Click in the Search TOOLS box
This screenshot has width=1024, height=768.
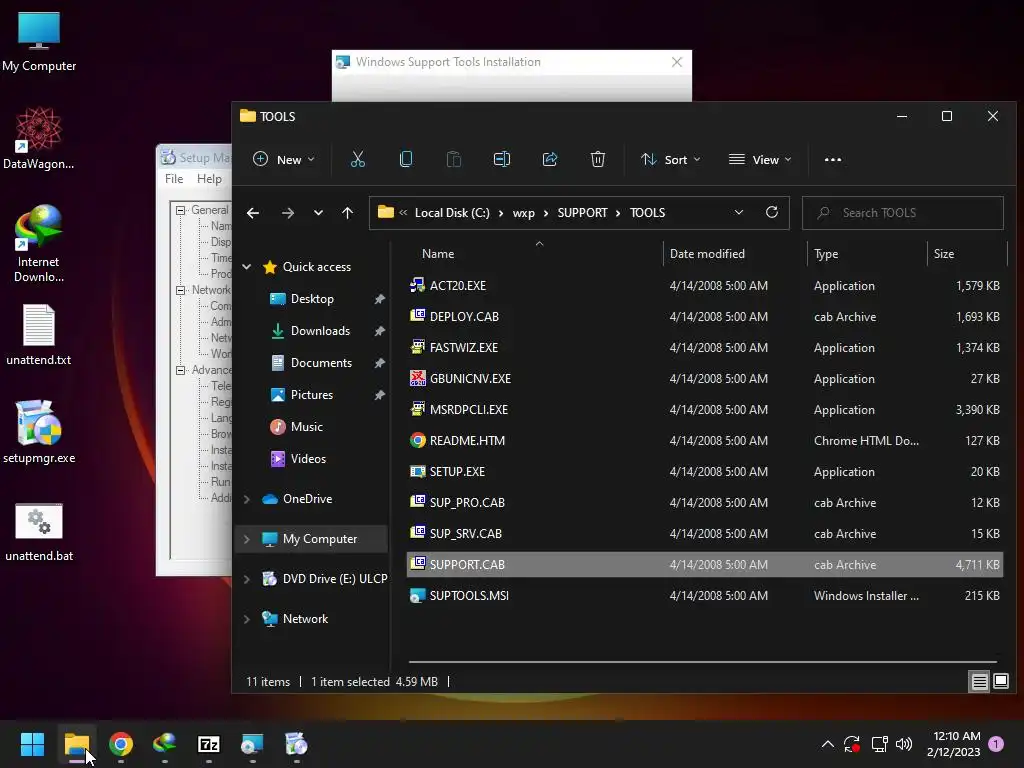903,213
